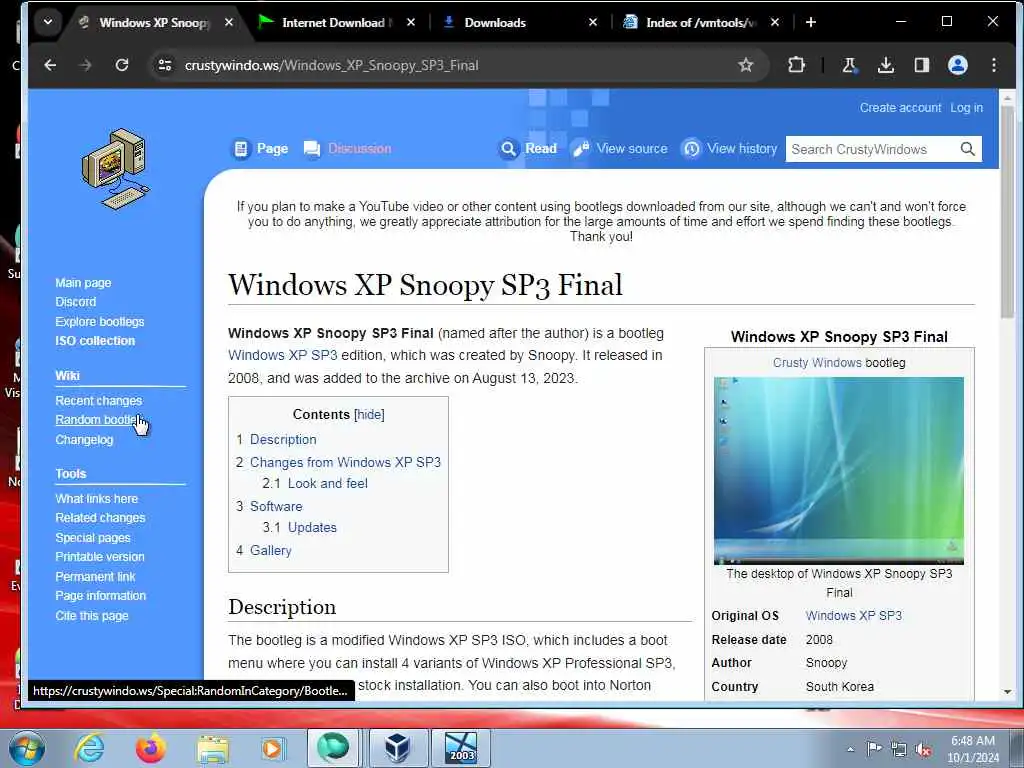Open Windows XP SP3 link in intro paragraph
The width and height of the screenshot is (1024, 768).
coord(282,355)
